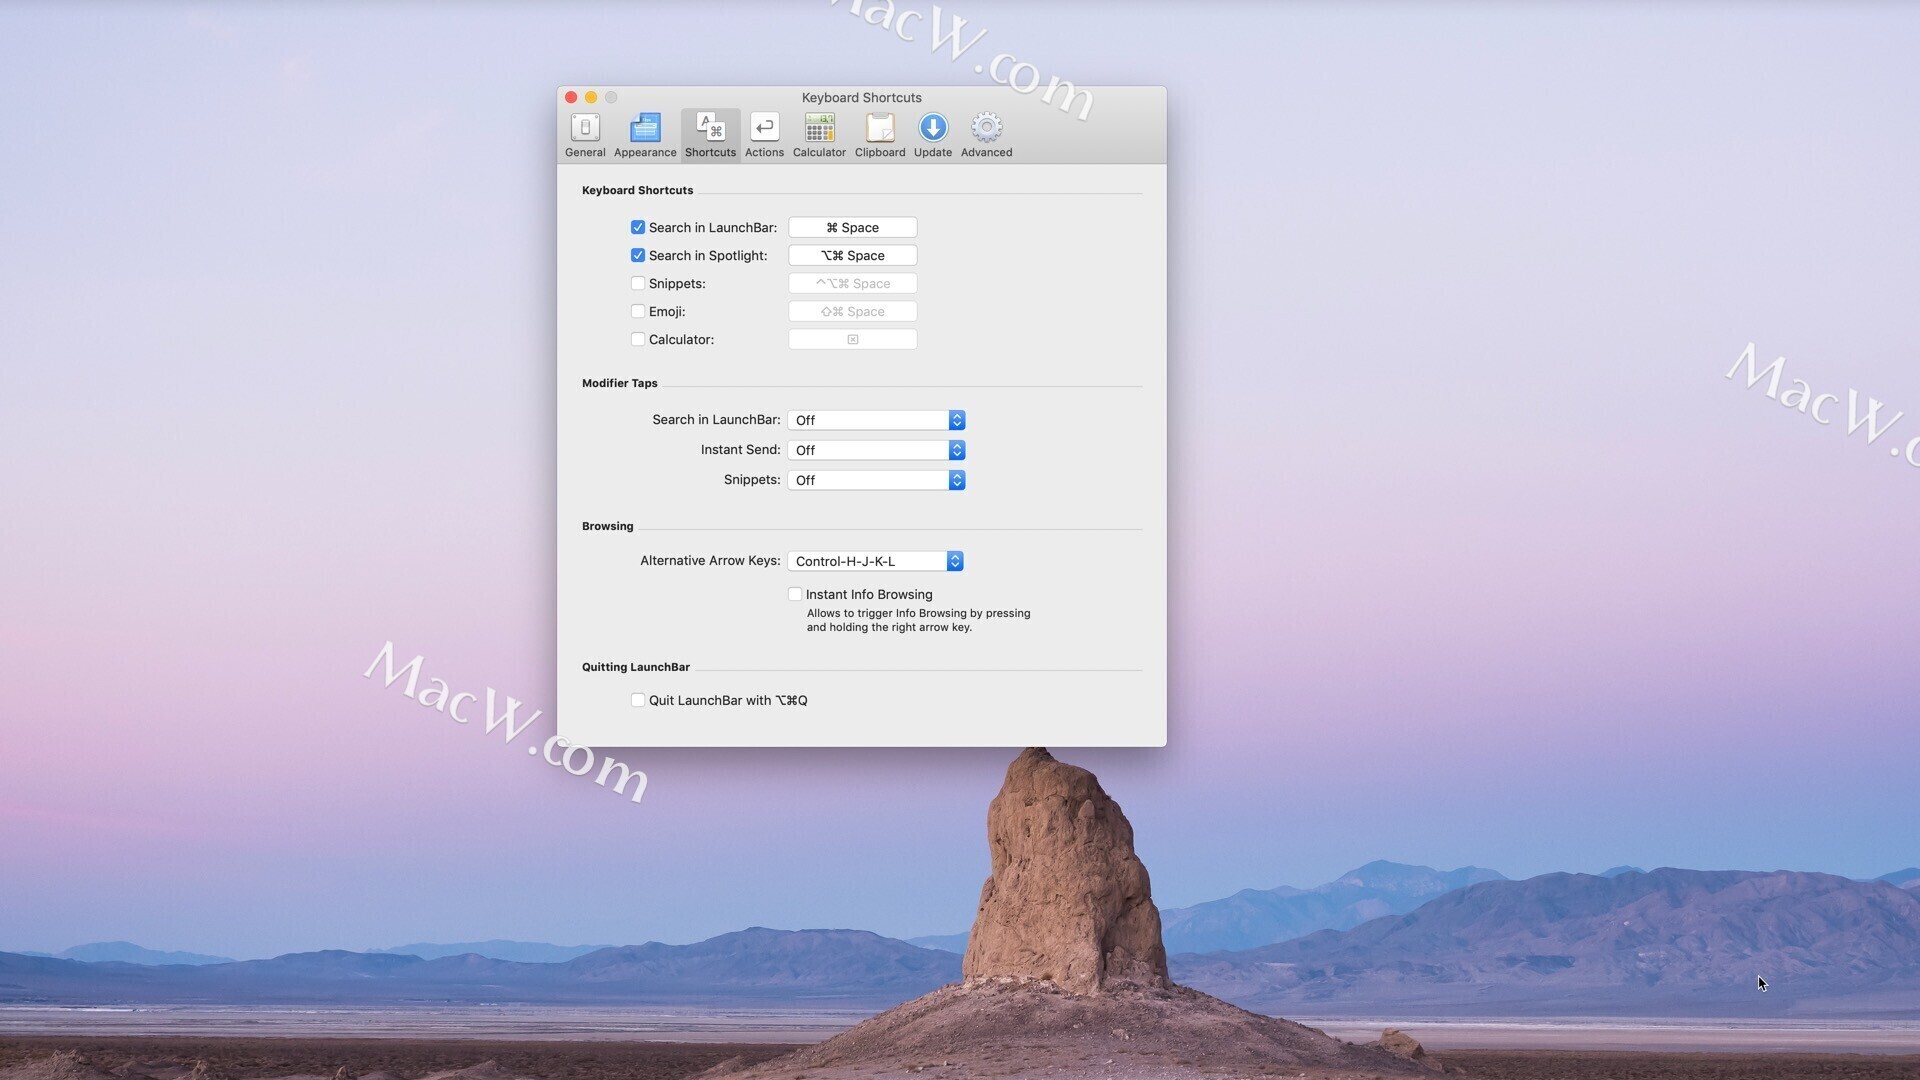The height and width of the screenshot is (1080, 1920).
Task: Click the Browsing section label
Action: pyautogui.click(x=608, y=526)
